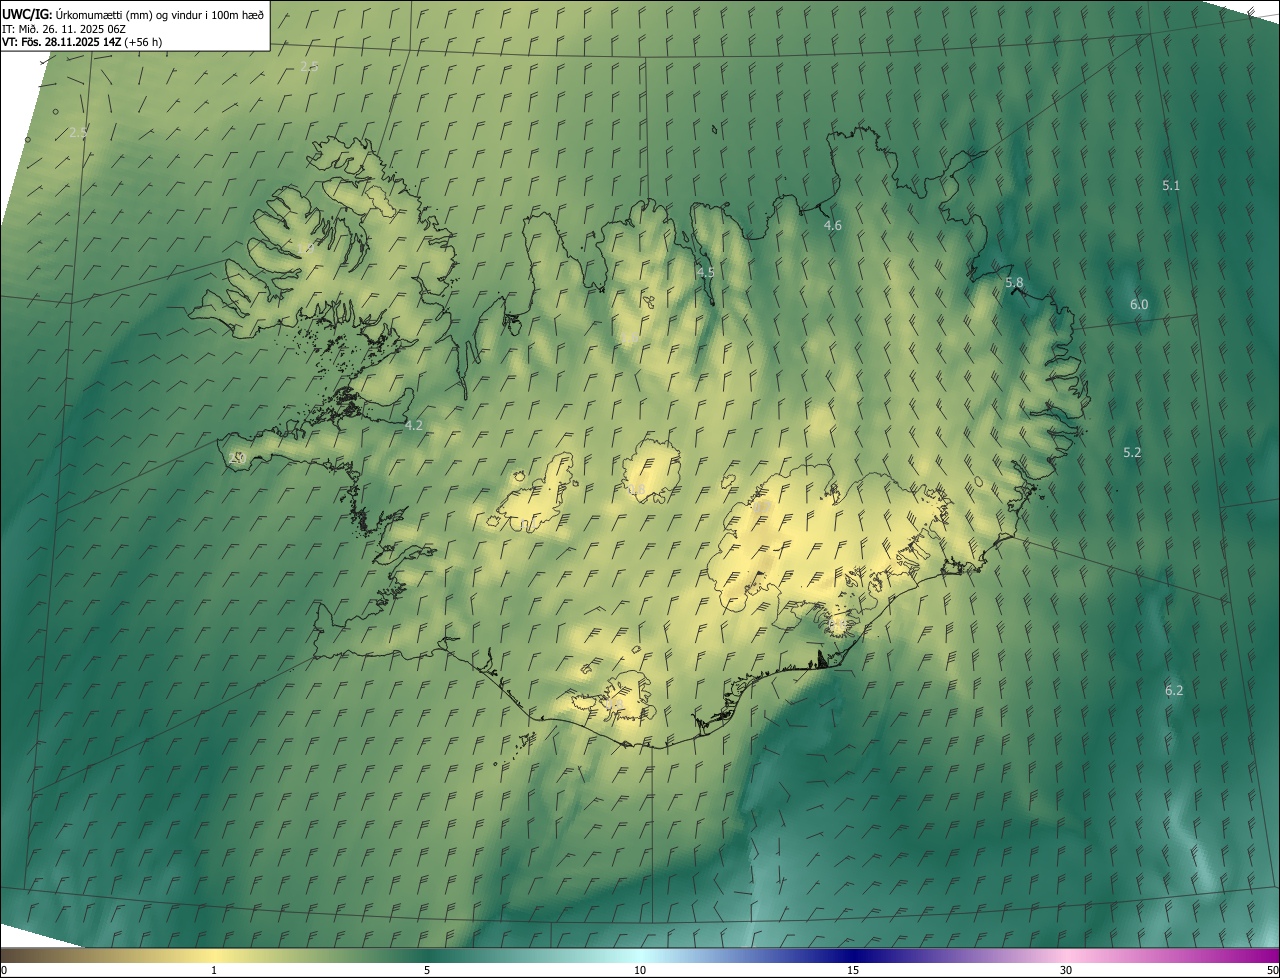Image resolution: width=1280 pixels, height=978 pixels.
Task: Click the colour scale tick label 0
Action: pos(4,970)
